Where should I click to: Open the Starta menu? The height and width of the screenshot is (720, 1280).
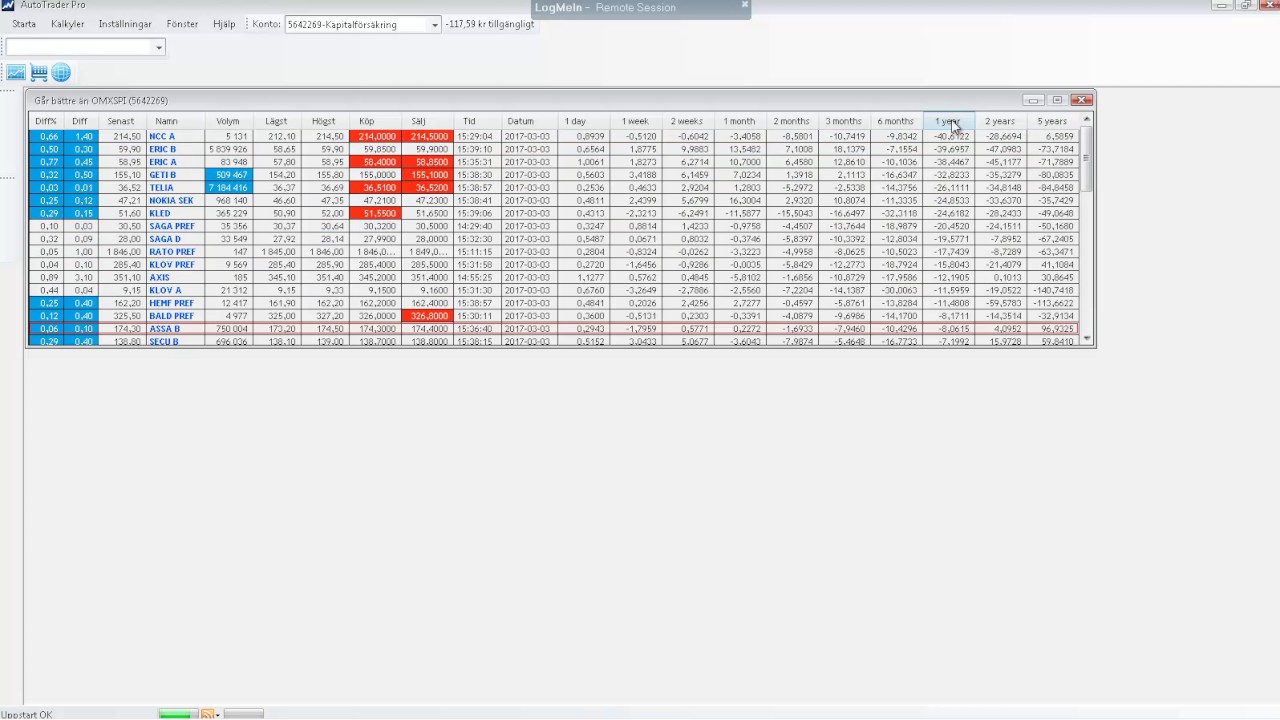pyautogui.click(x=24, y=24)
